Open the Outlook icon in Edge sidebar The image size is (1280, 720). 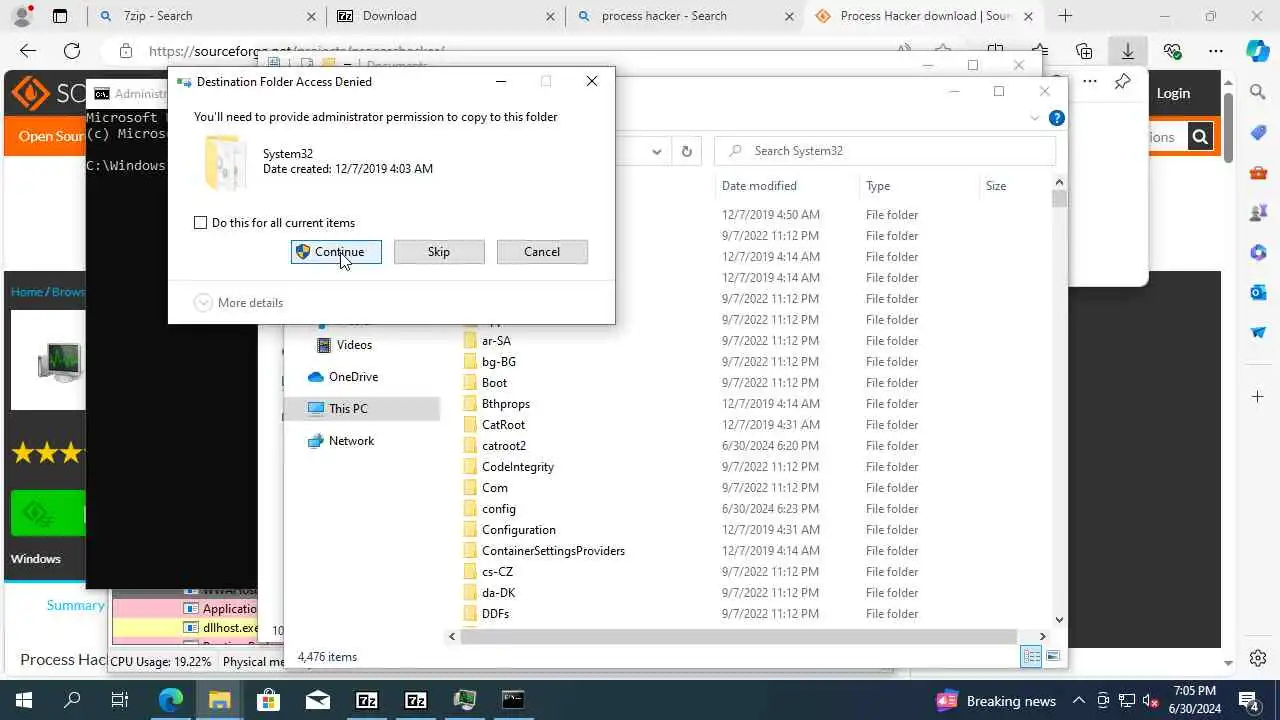[x=1258, y=293]
